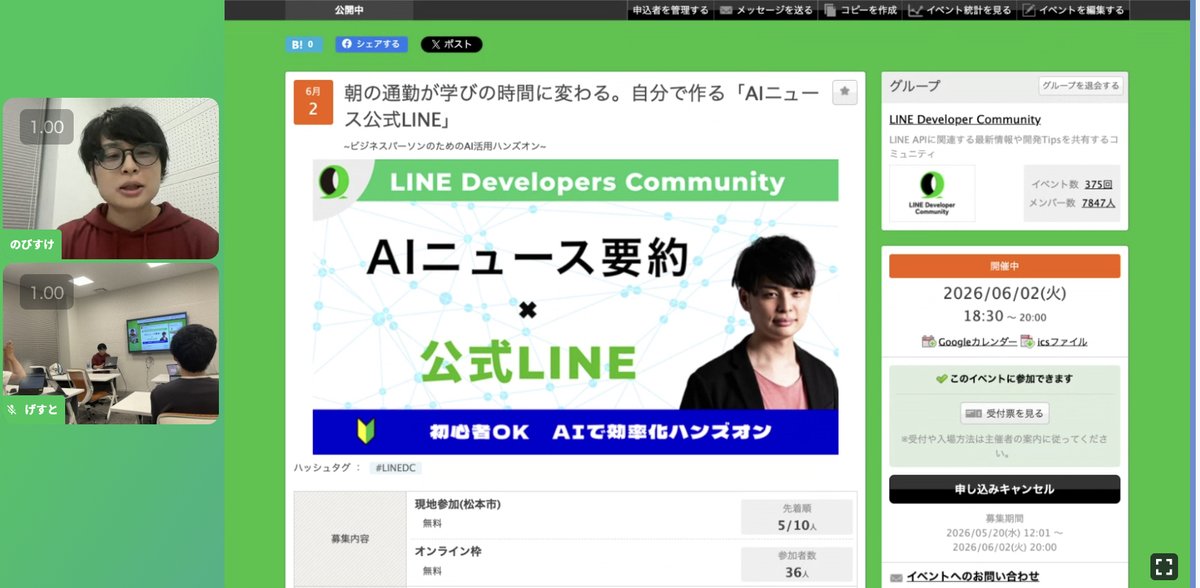Screen dimensions: 1200x588
Task: Click 受付票を見る button
Action: click(1004, 413)
